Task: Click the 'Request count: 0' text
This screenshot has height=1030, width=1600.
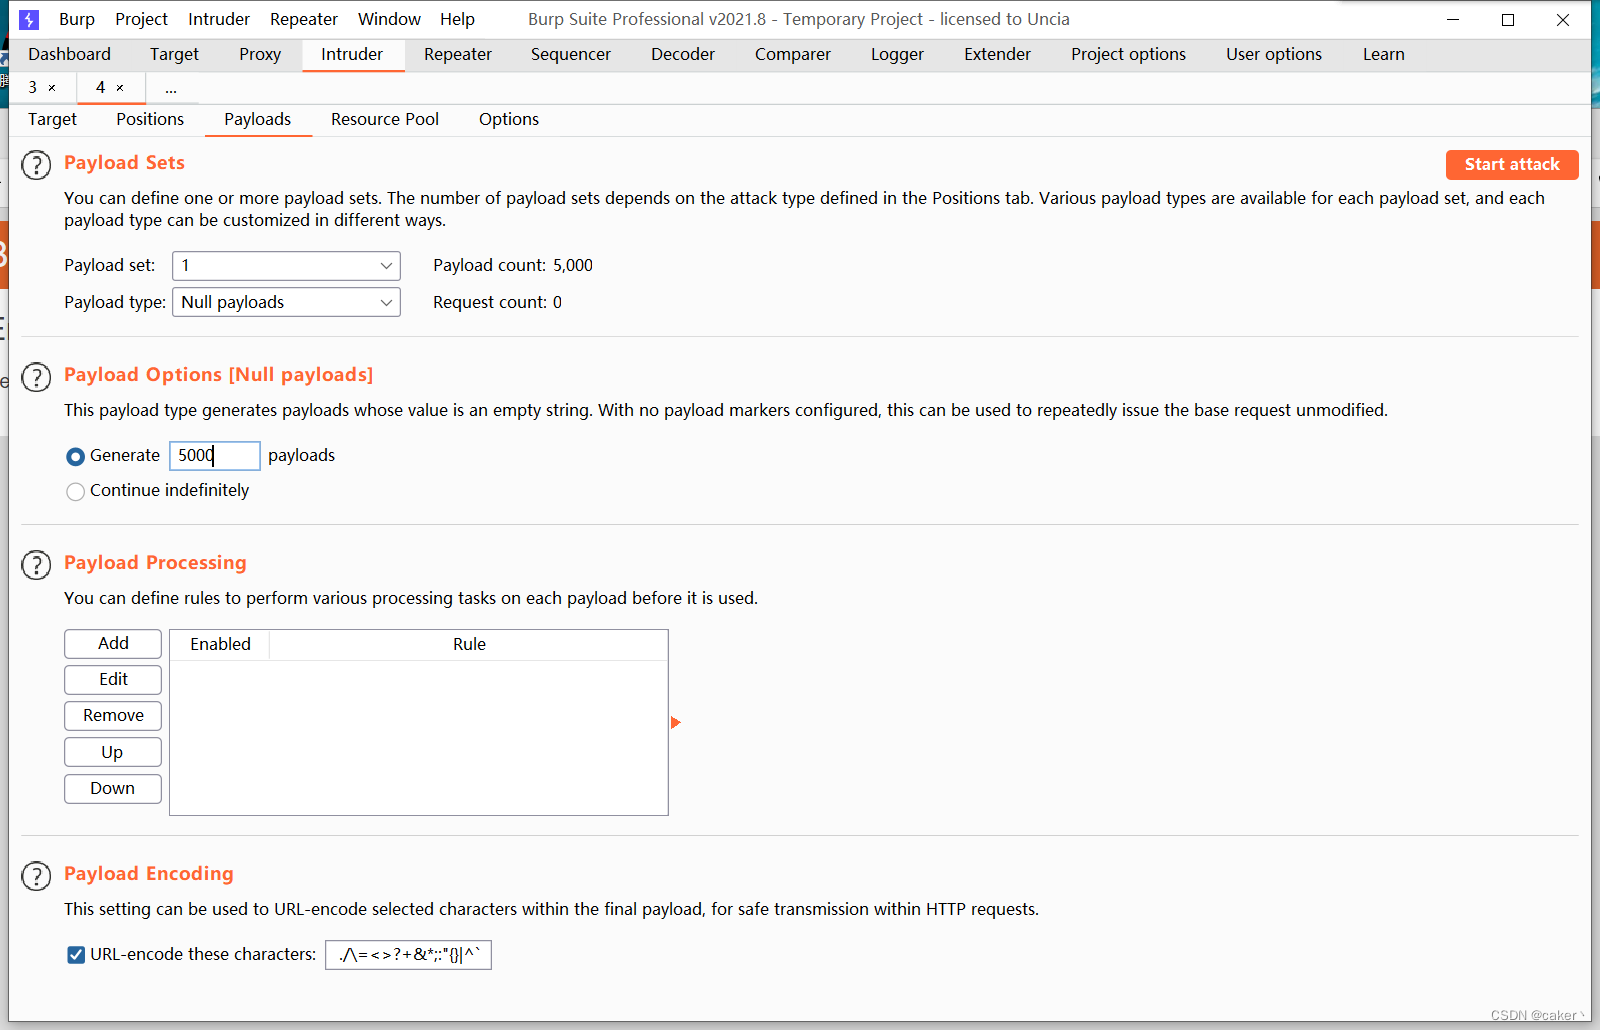Action: (x=497, y=302)
